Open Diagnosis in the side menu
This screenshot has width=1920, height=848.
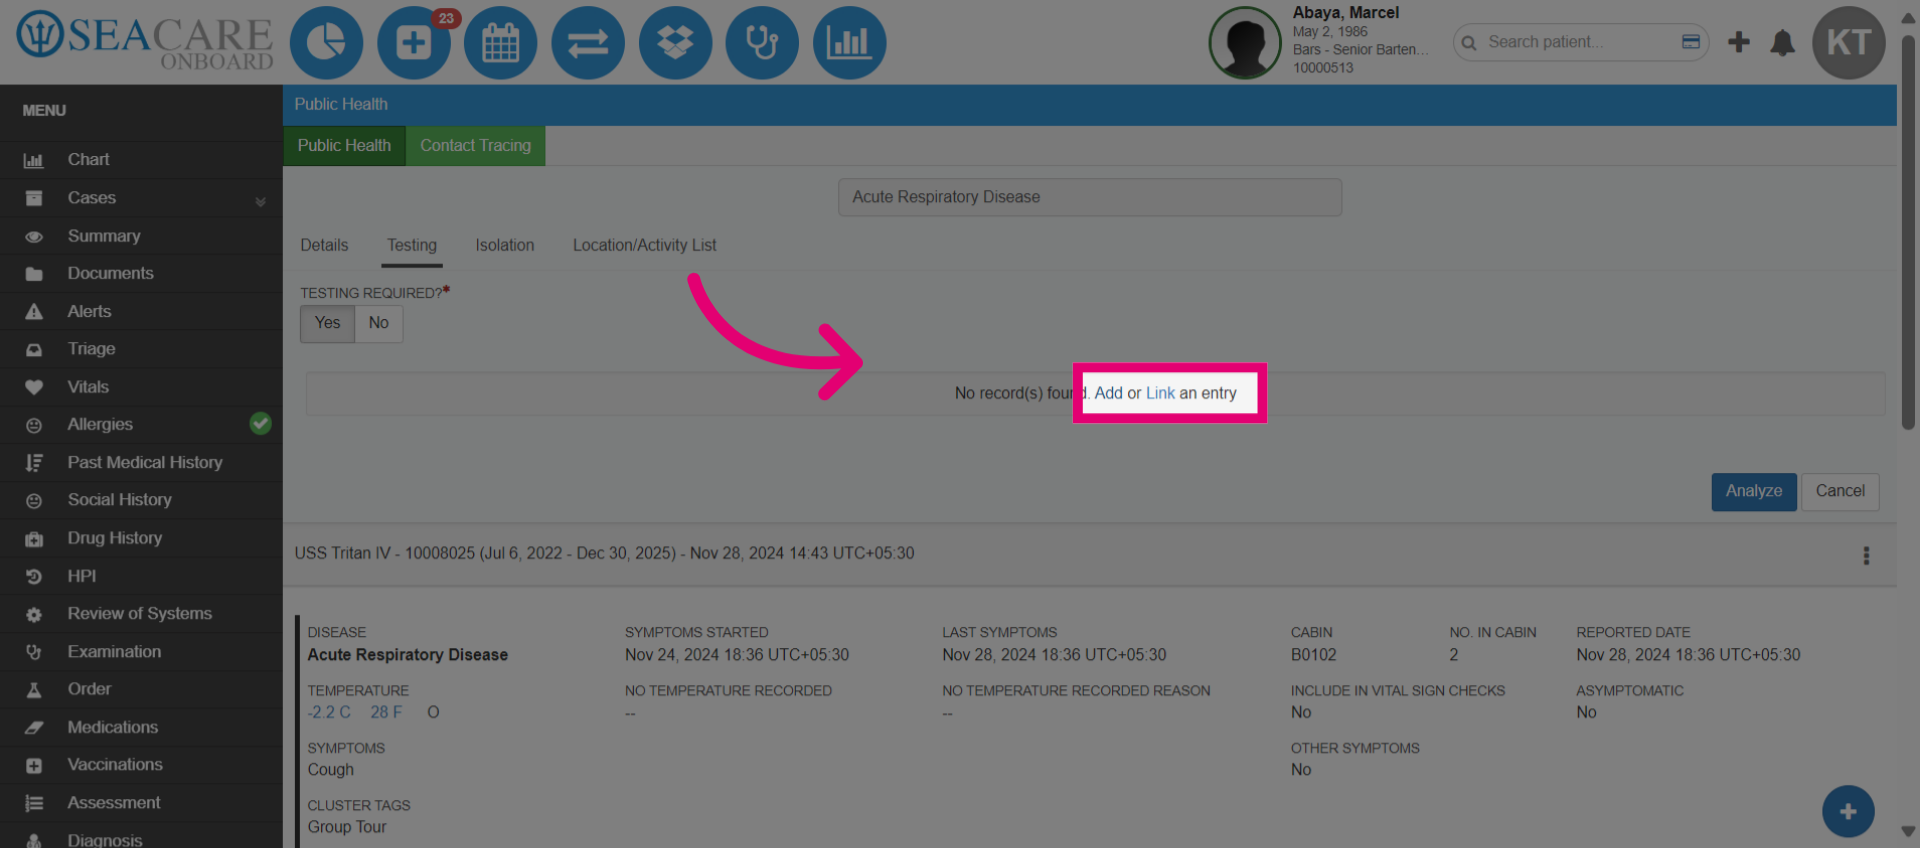point(141,838)
